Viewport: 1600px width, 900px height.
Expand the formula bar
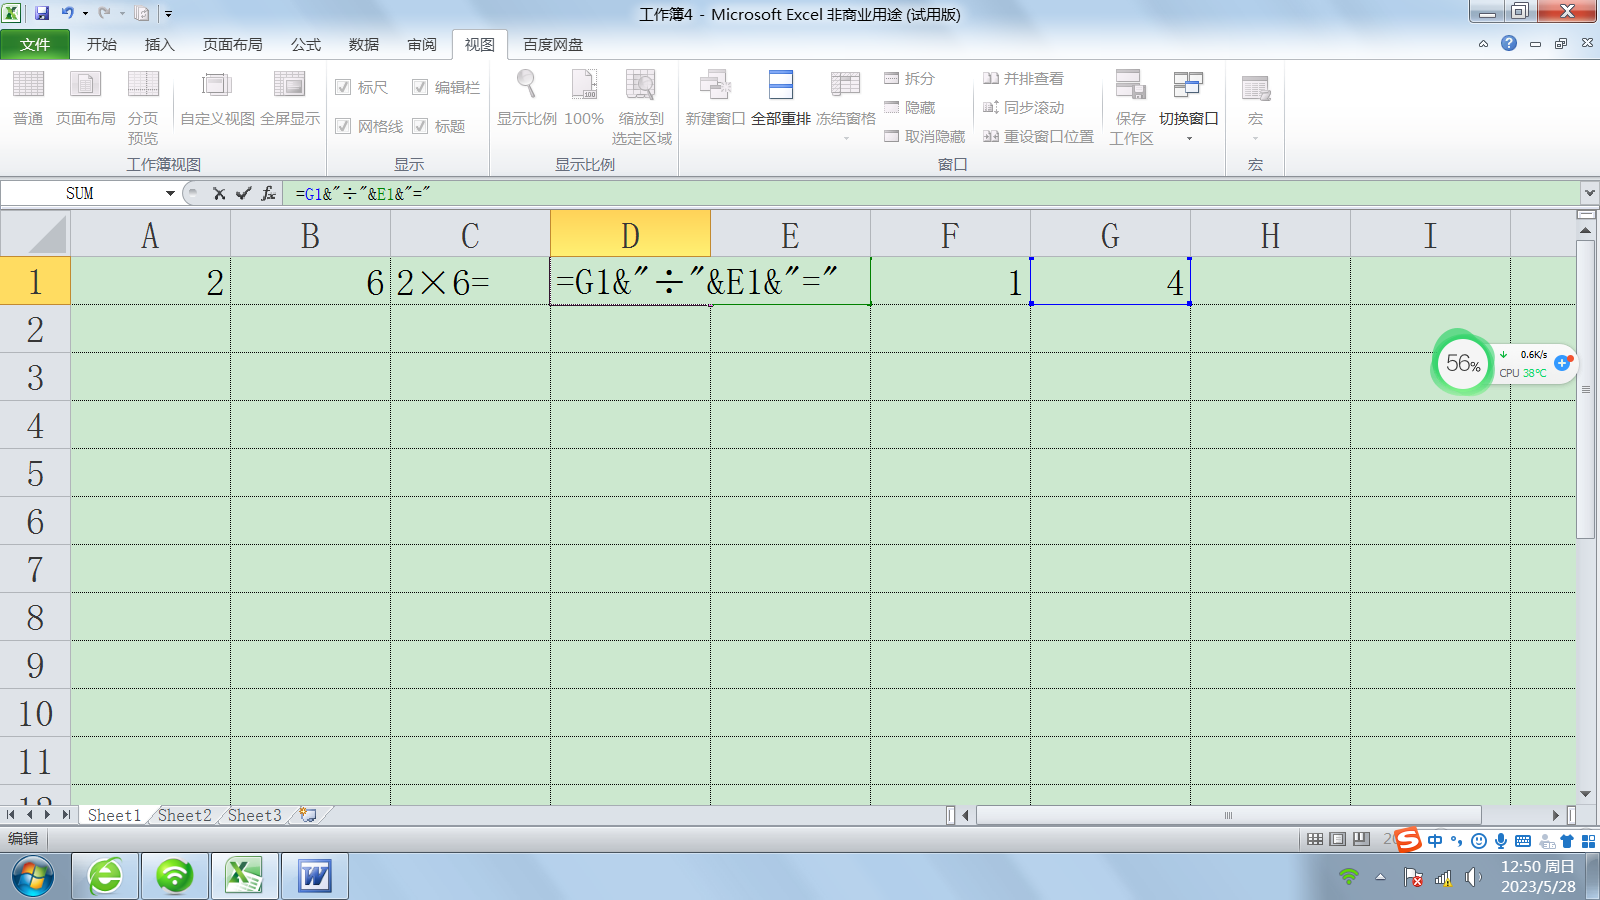point(1589,193)
